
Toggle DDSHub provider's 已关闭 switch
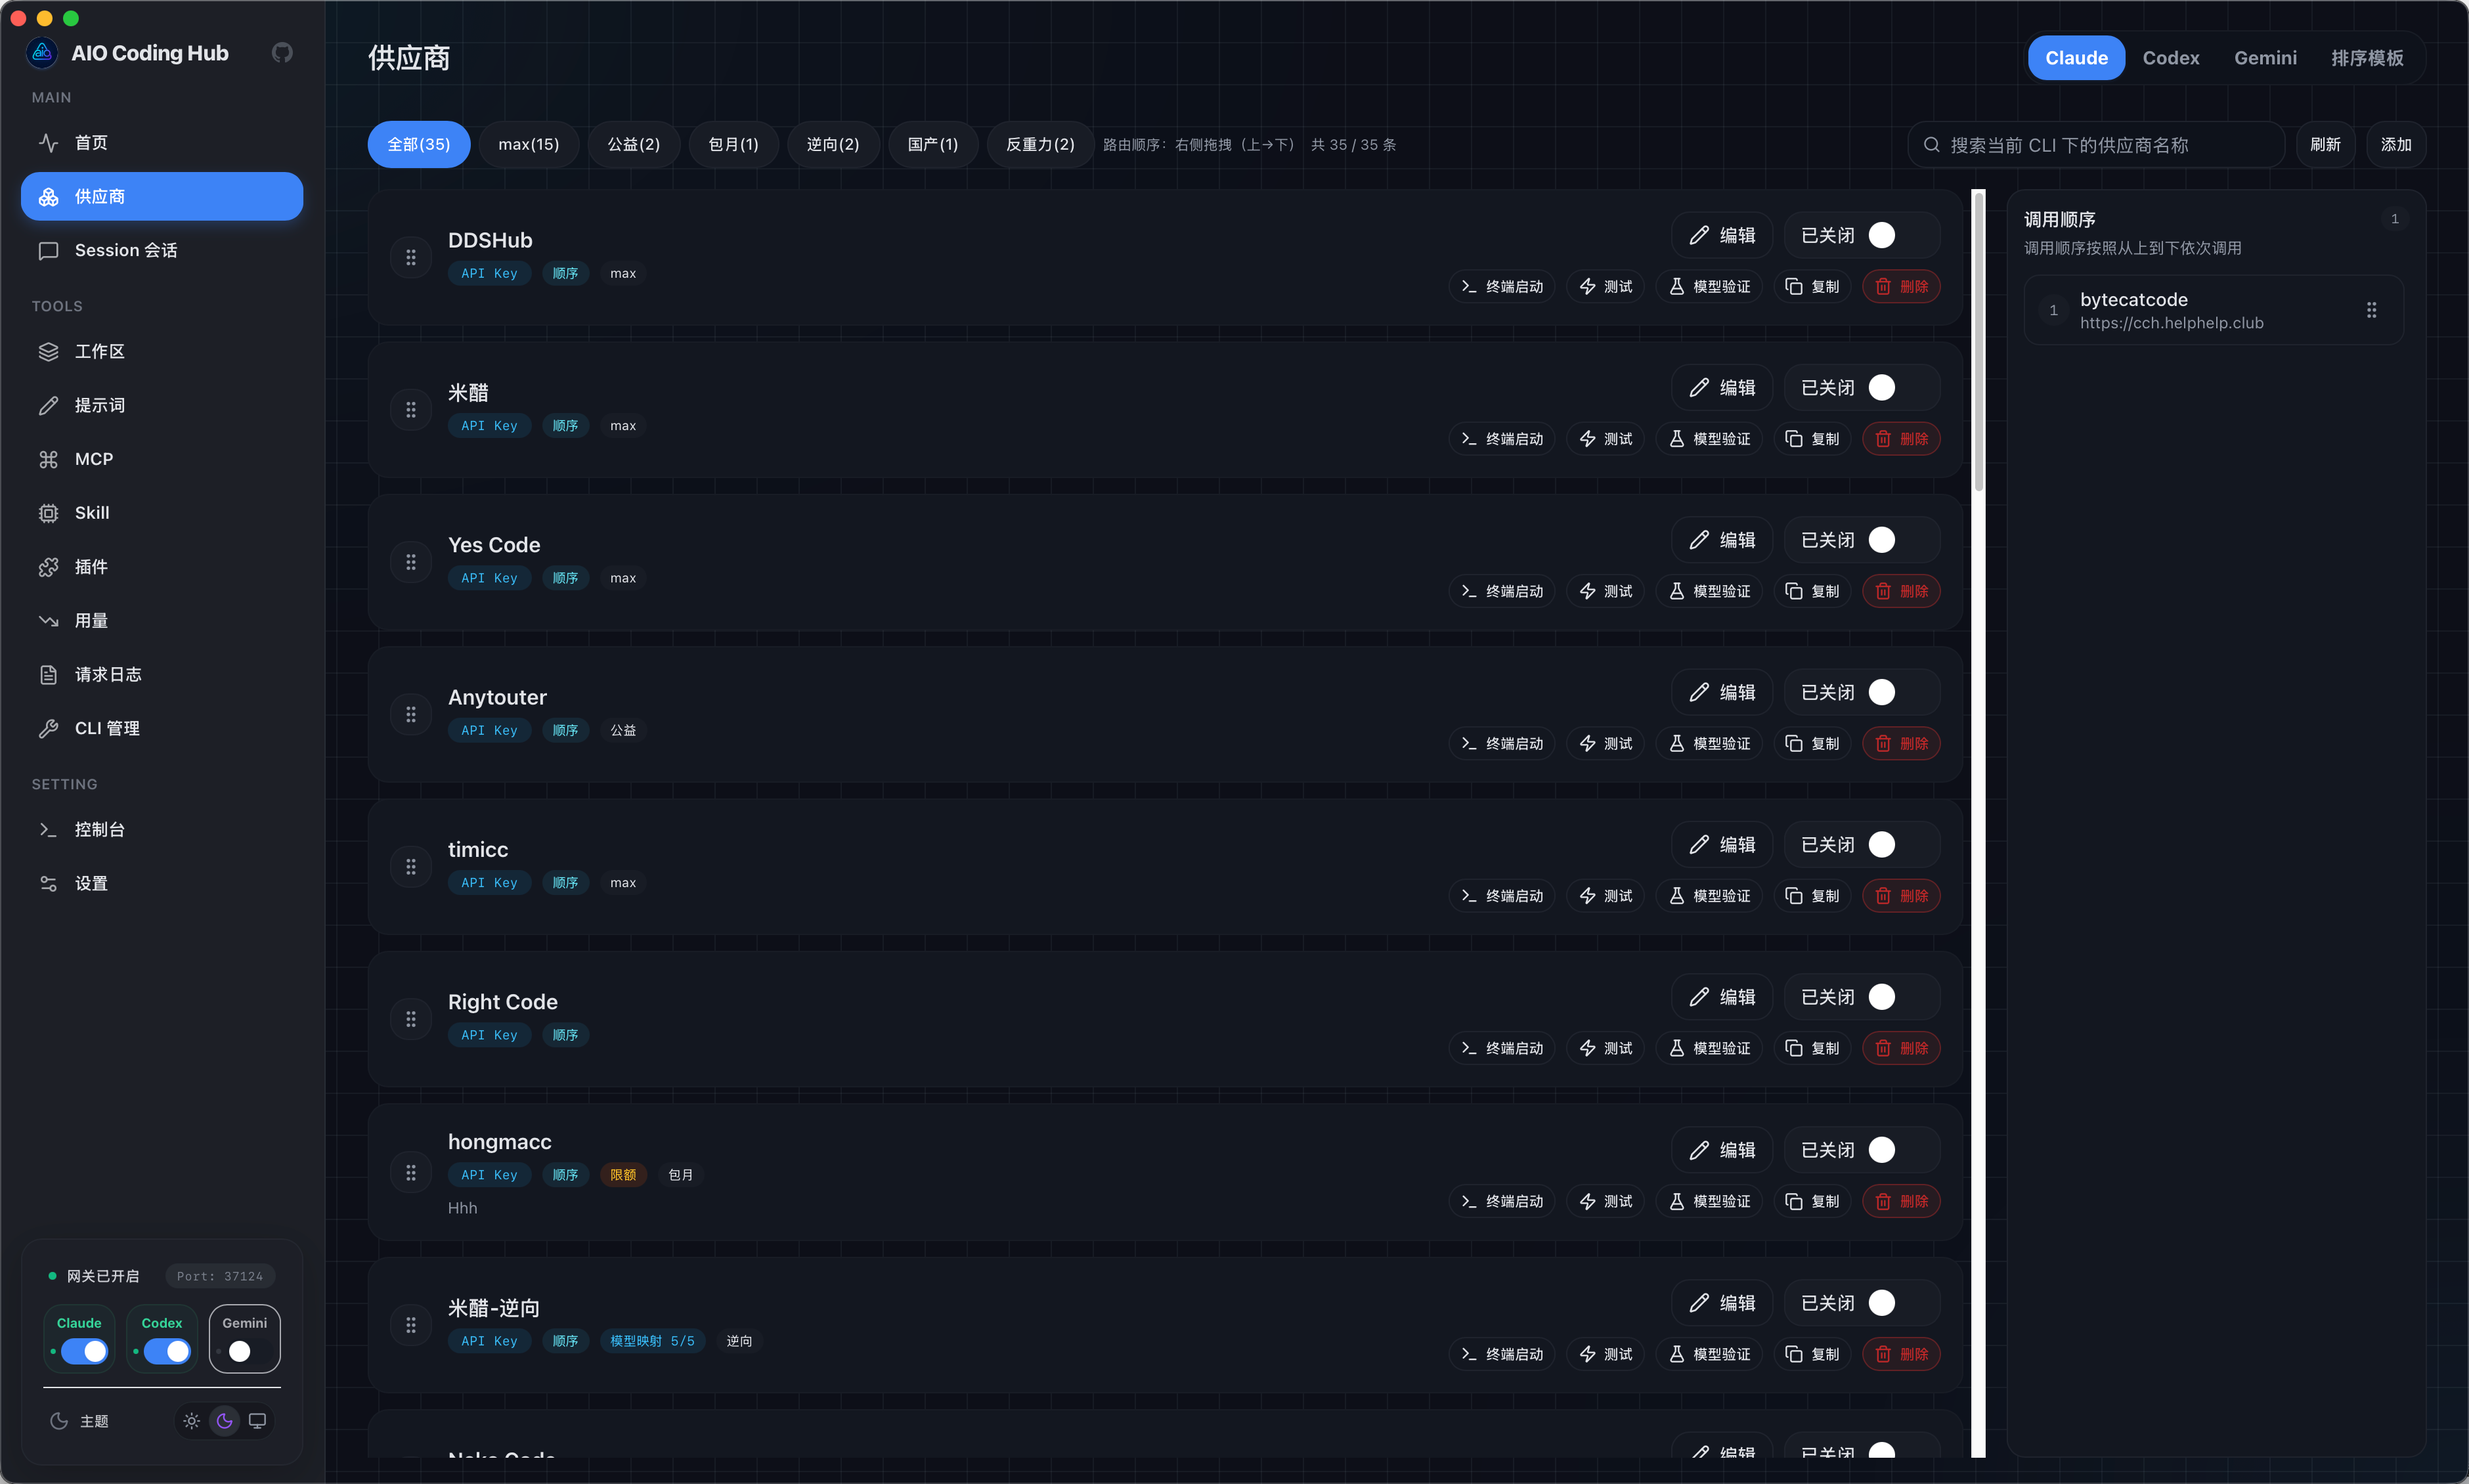pyautogui.click(x=1894, y=235)
